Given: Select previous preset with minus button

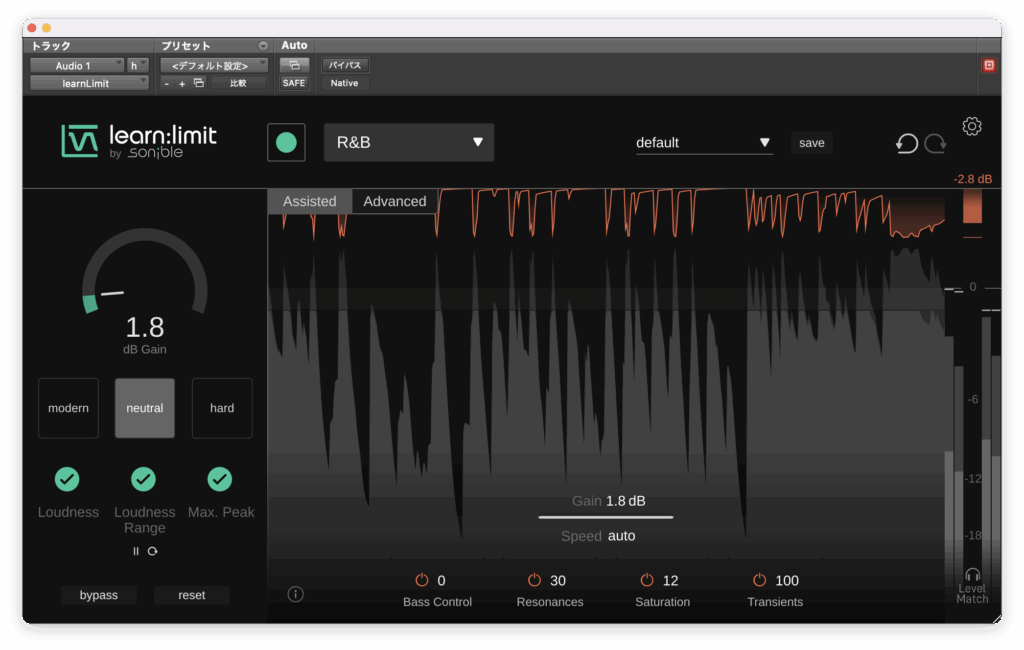Looking at the screenshot, I should point(167,84).
